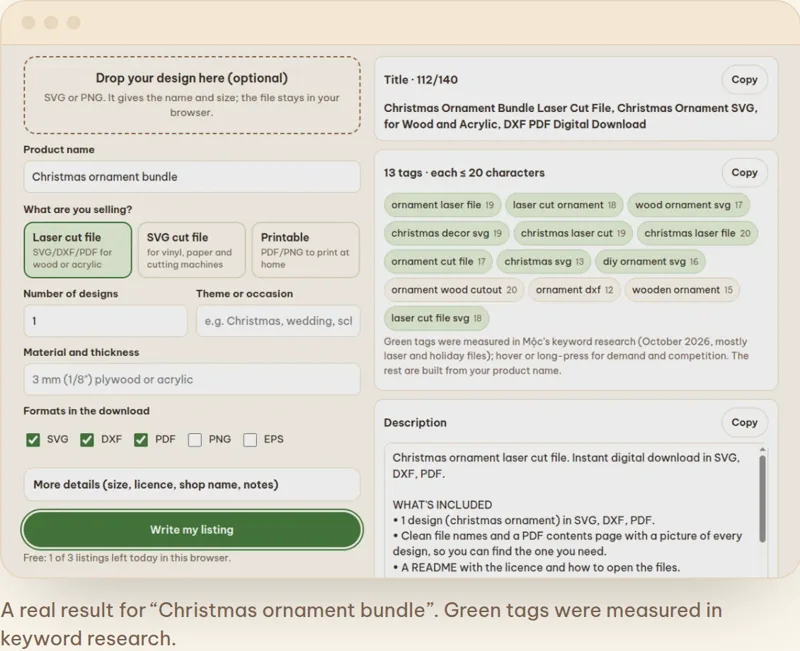Select the 'ornament dxf' tag
Screen dimensions: 800x651
(574, 290)
